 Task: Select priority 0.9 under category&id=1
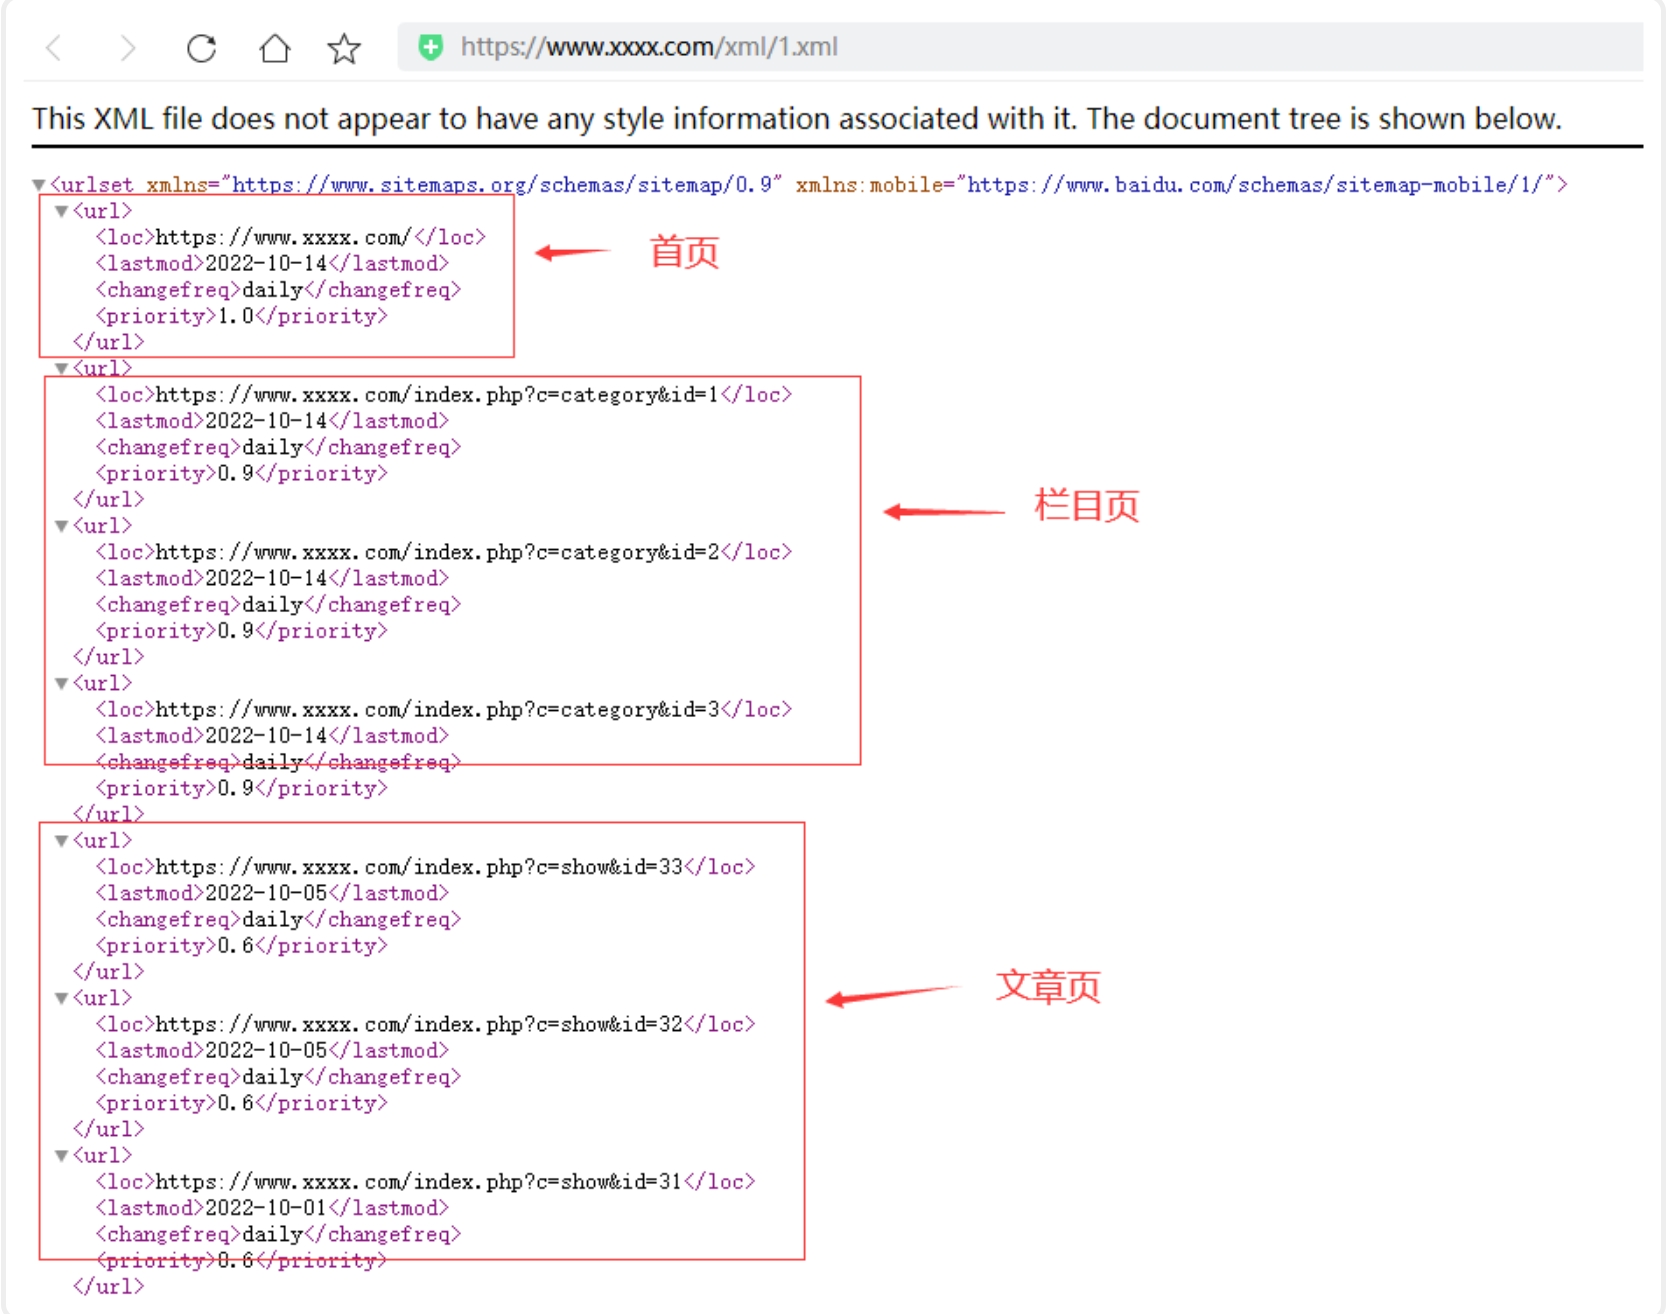tap(242, 474)
